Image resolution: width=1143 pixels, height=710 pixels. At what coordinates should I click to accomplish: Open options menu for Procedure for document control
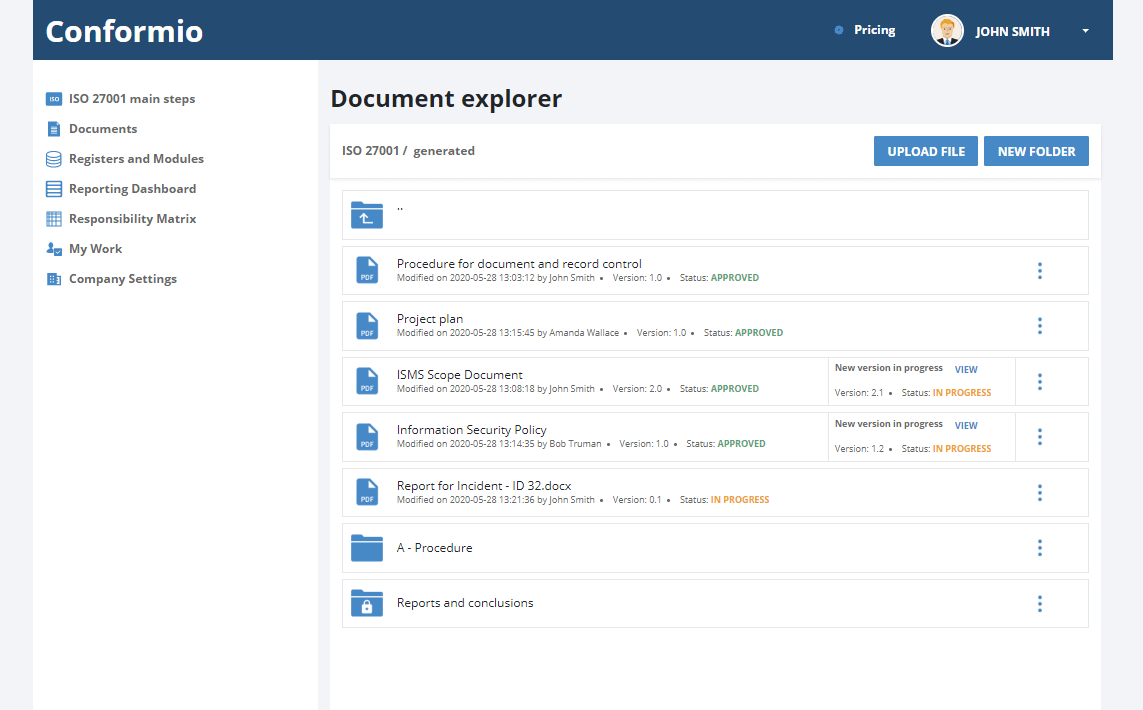pyautogui.click(x=1039, y=271)
